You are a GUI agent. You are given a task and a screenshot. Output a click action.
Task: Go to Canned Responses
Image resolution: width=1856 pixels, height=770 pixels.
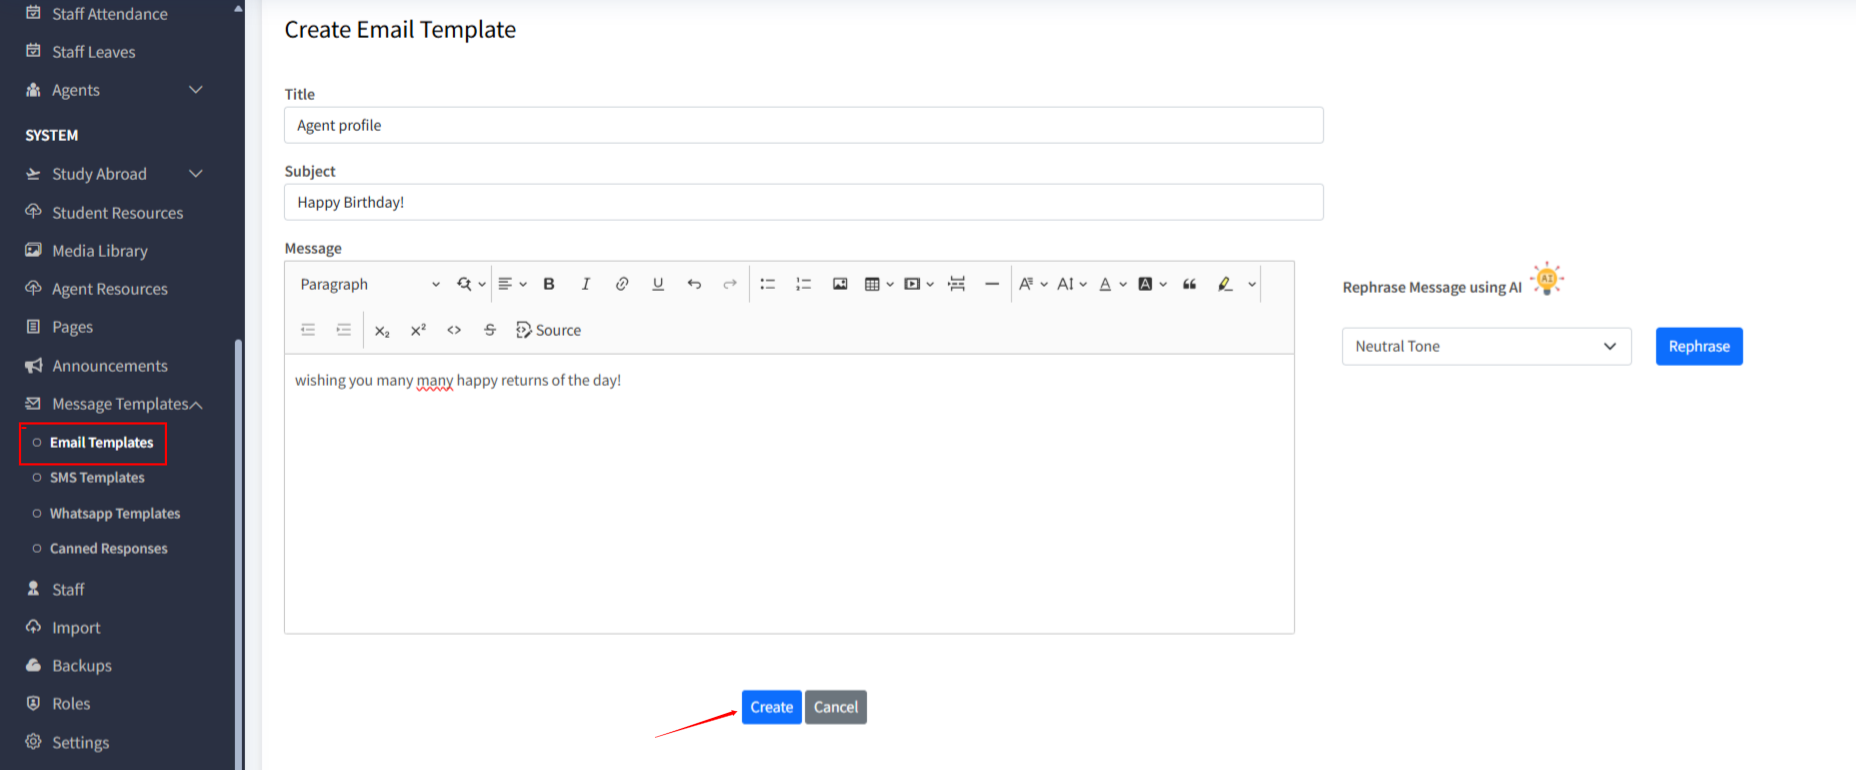108,549
